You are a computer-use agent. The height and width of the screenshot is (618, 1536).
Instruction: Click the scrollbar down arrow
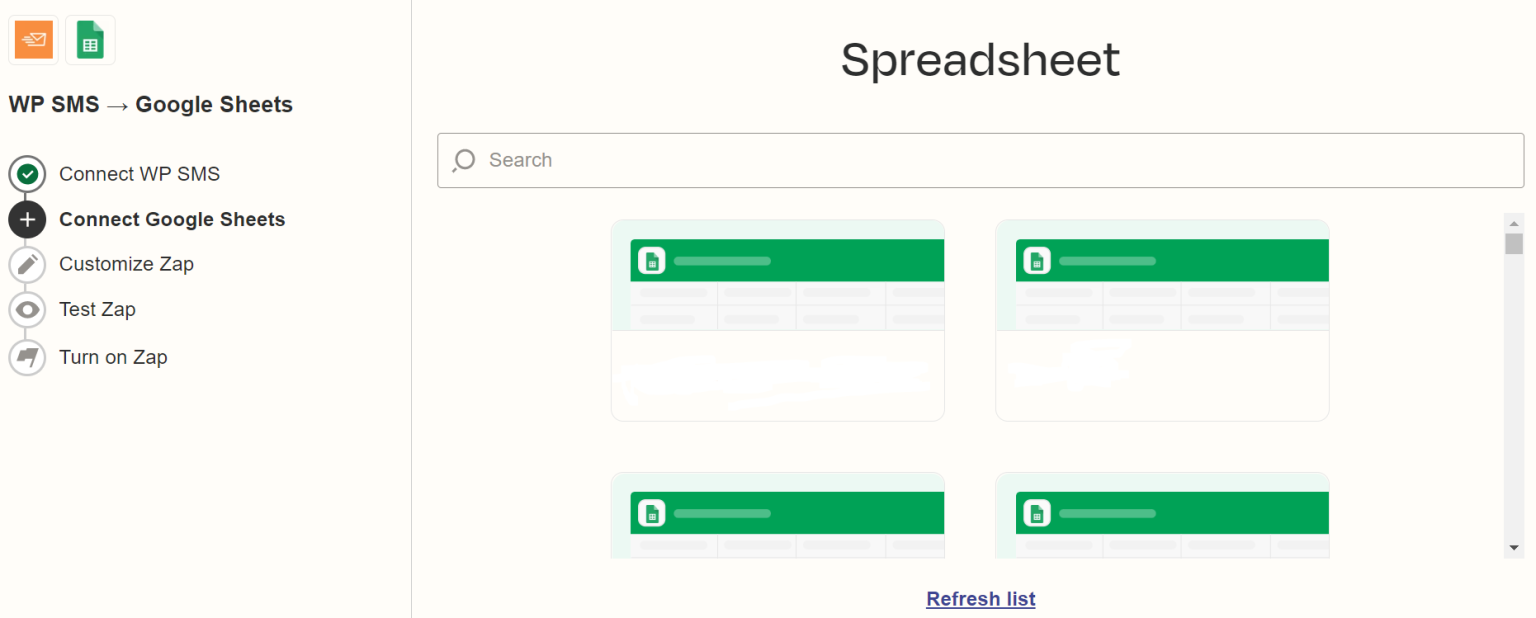1515,547
